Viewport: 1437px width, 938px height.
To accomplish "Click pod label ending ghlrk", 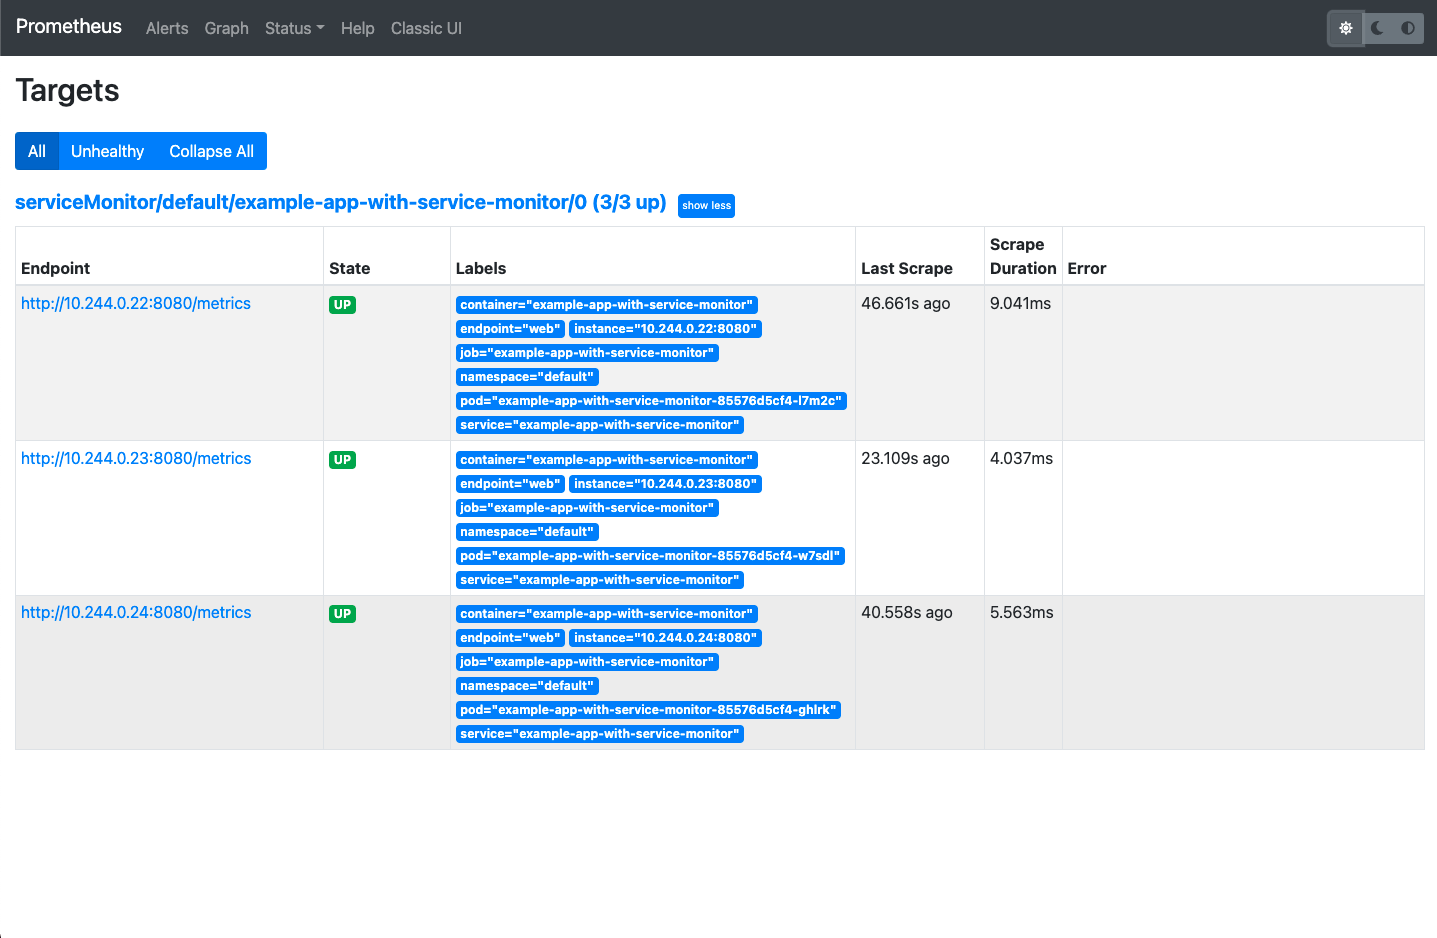I will pos(648,710).
